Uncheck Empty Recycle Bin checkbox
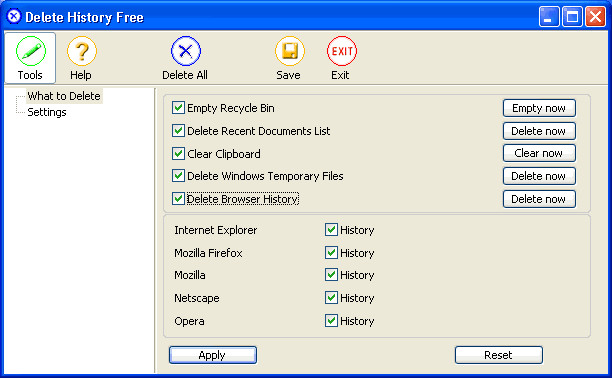The image size is (612, 378). (178, 108)
